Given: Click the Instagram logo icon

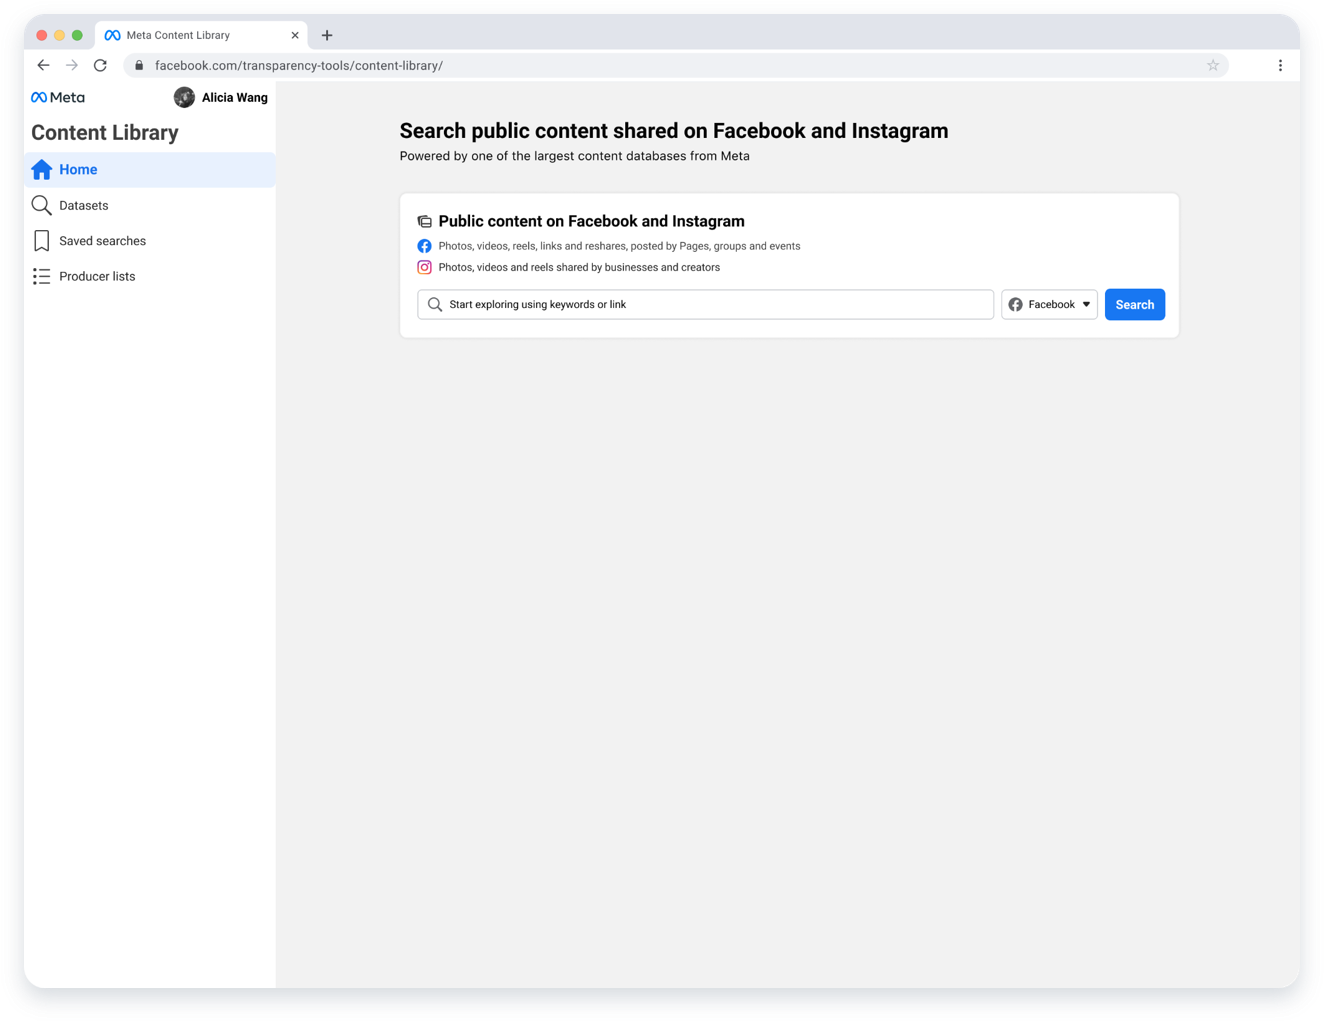Looking at the screenshot, I should pos(424,267).
